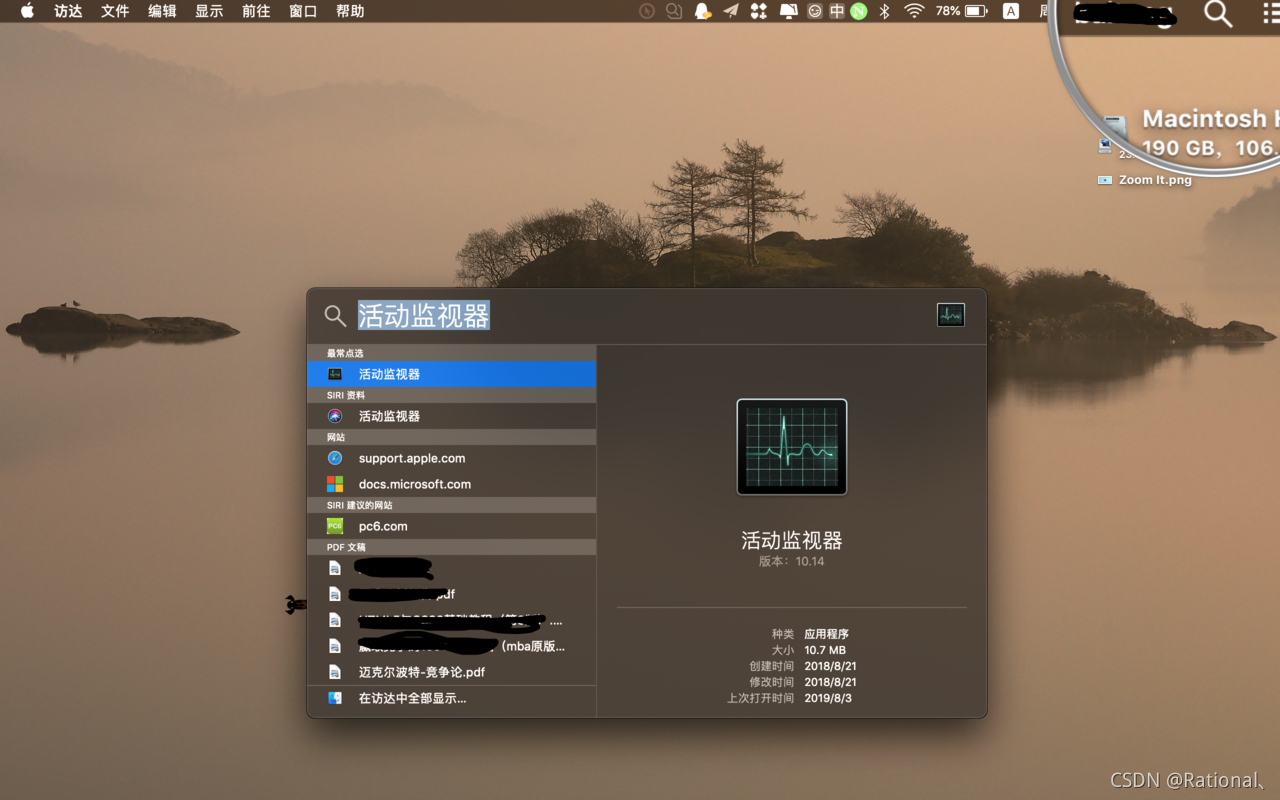Click the PDF icon beside 迈克尔波特-竞争论.pdf

(335, 672)
